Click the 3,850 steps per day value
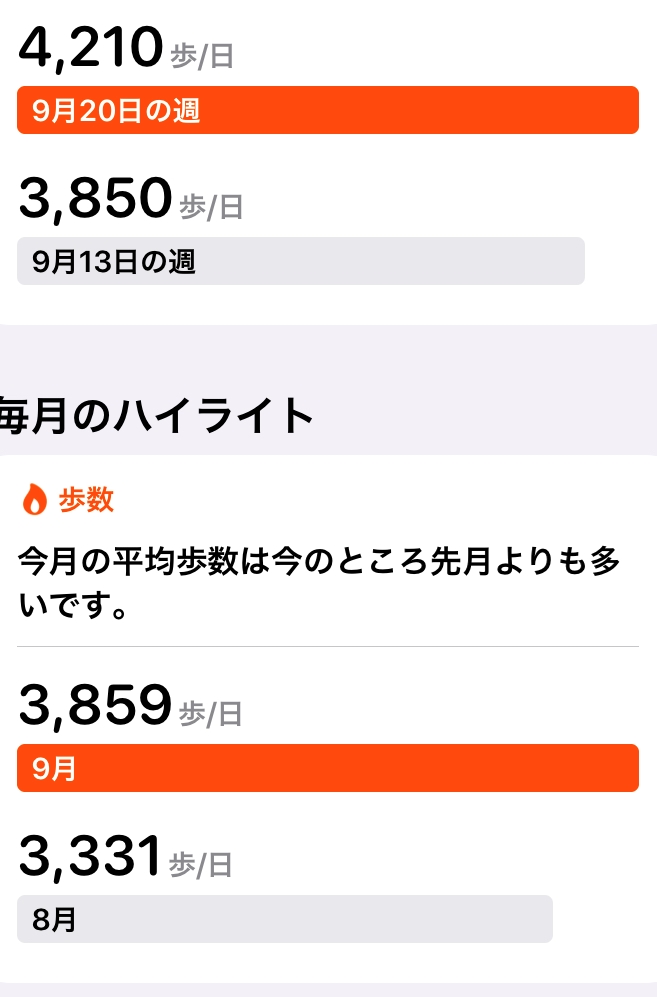657x997 pixels. 95,198
